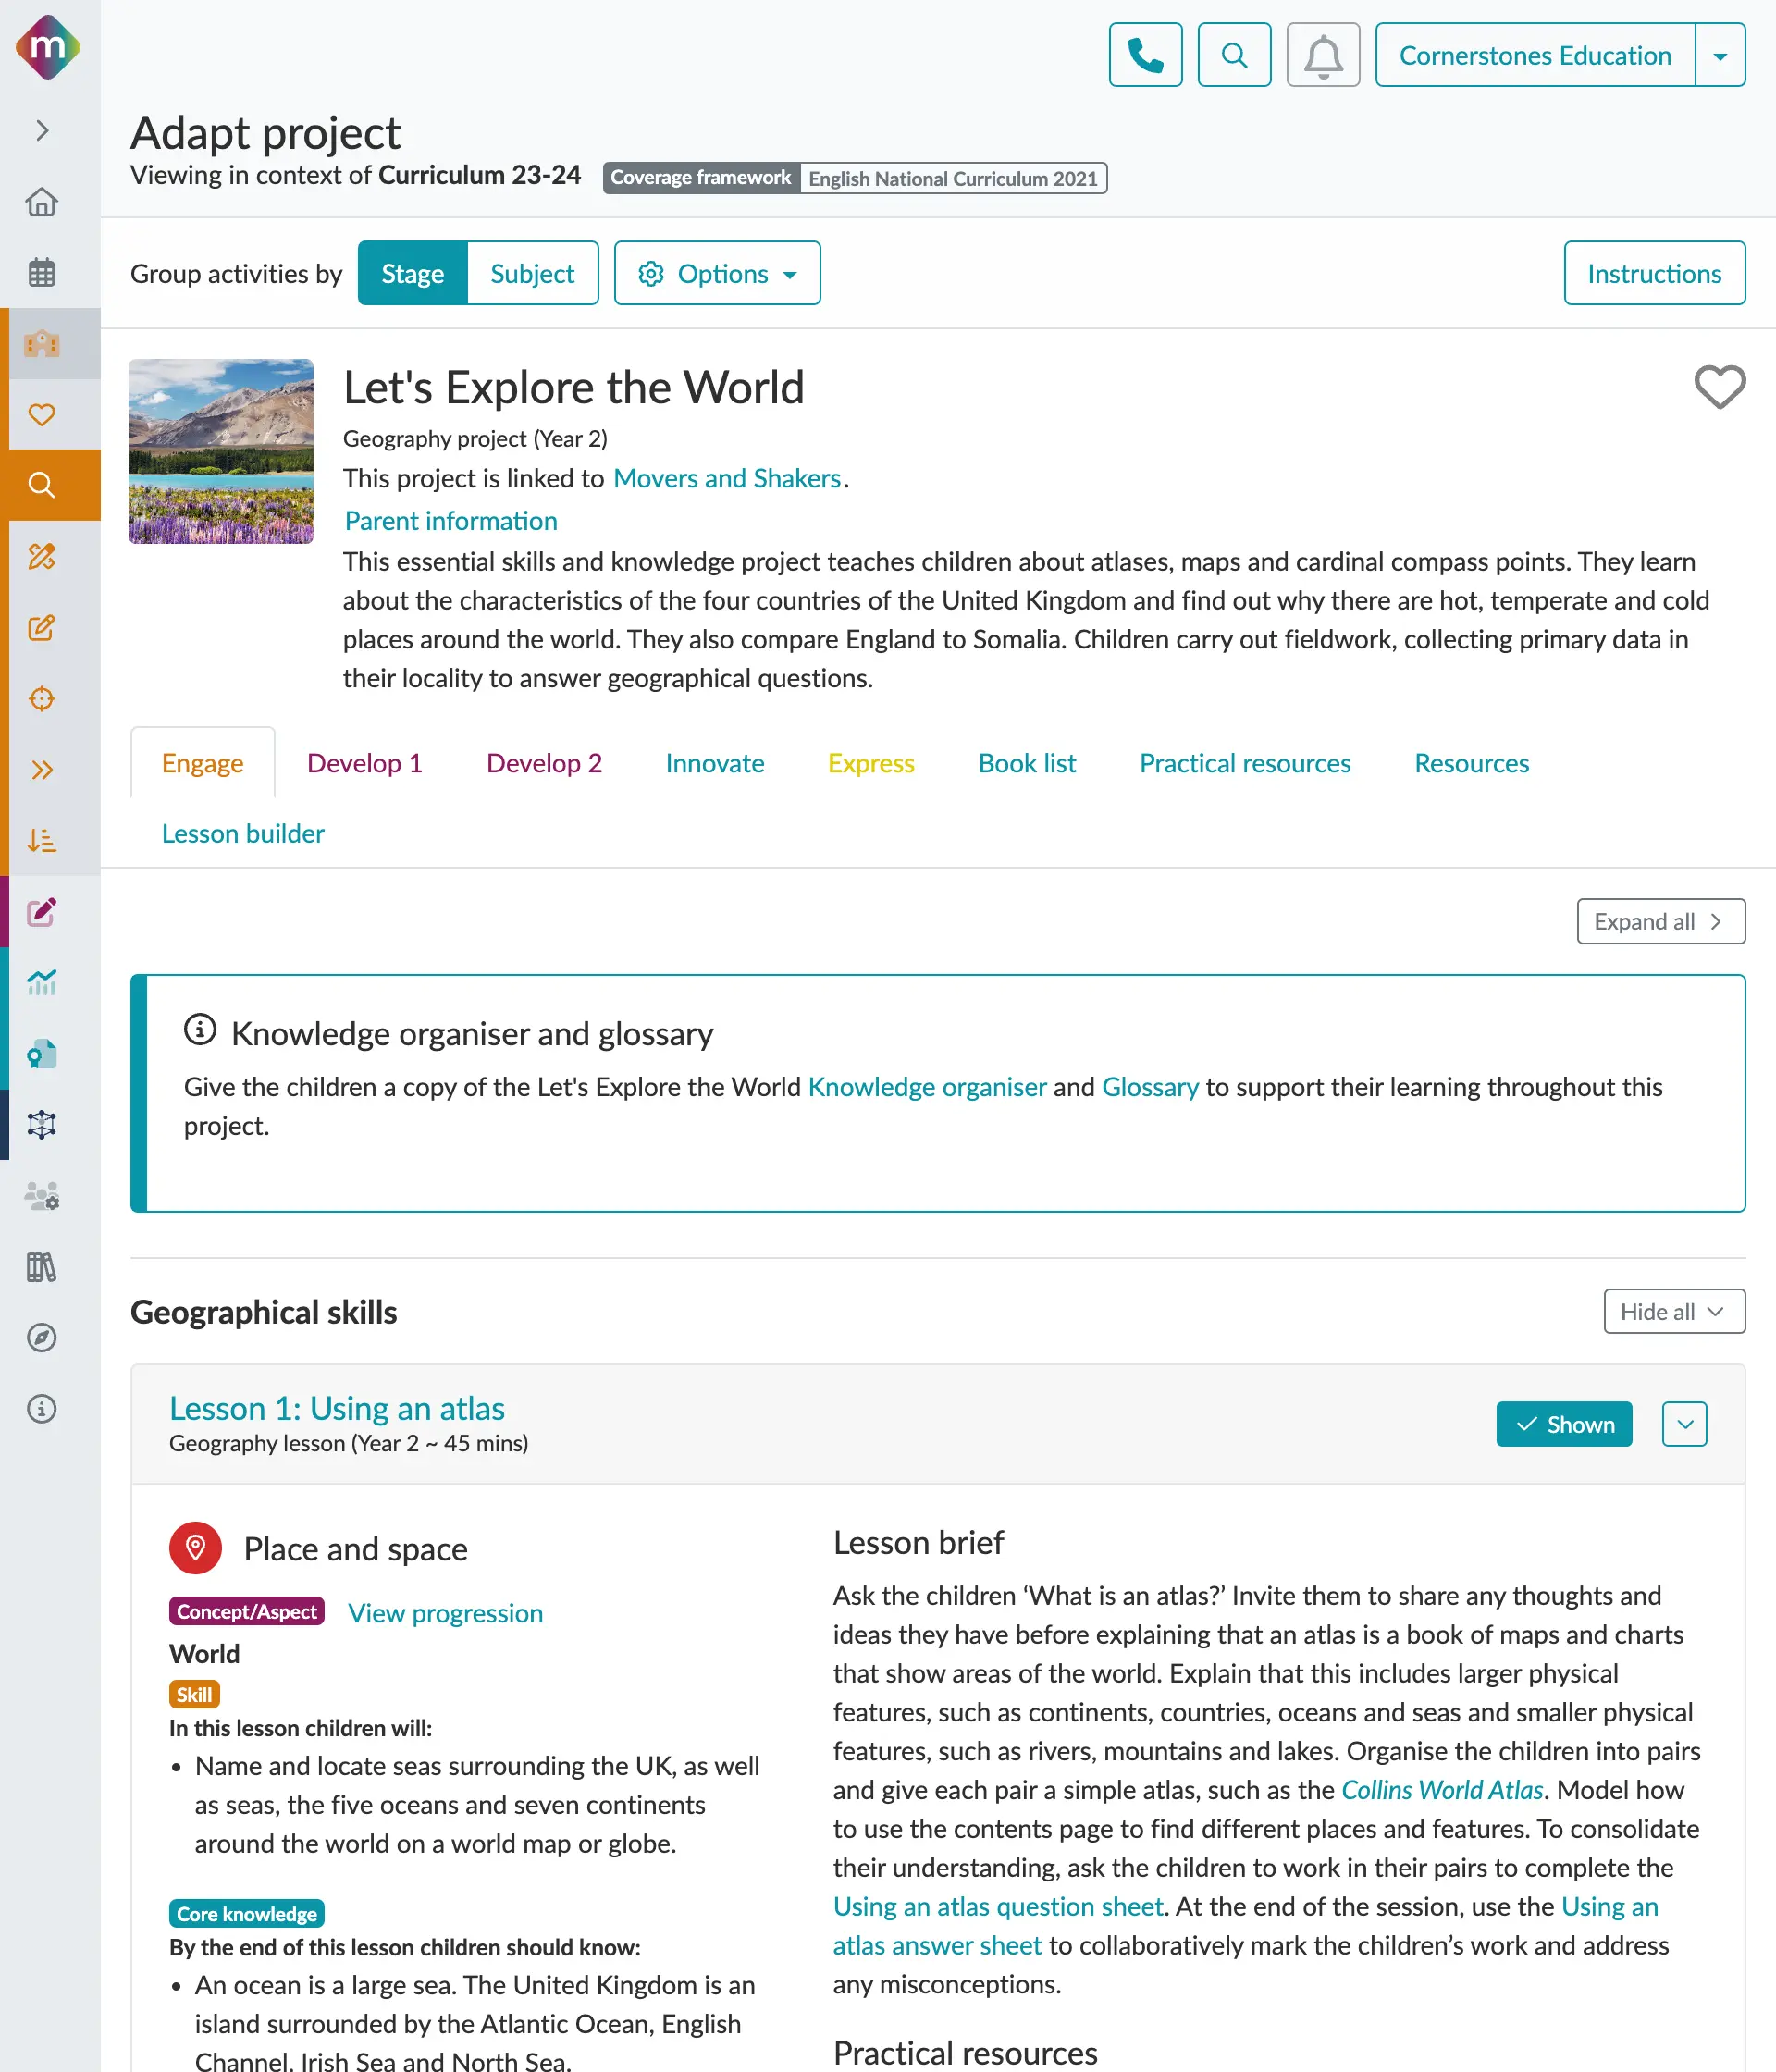Image resolution: width=1776 pixels, height=2072 pixels.
Task: Click the Place and space red pin badge
Action: (x=195, y=1548)
